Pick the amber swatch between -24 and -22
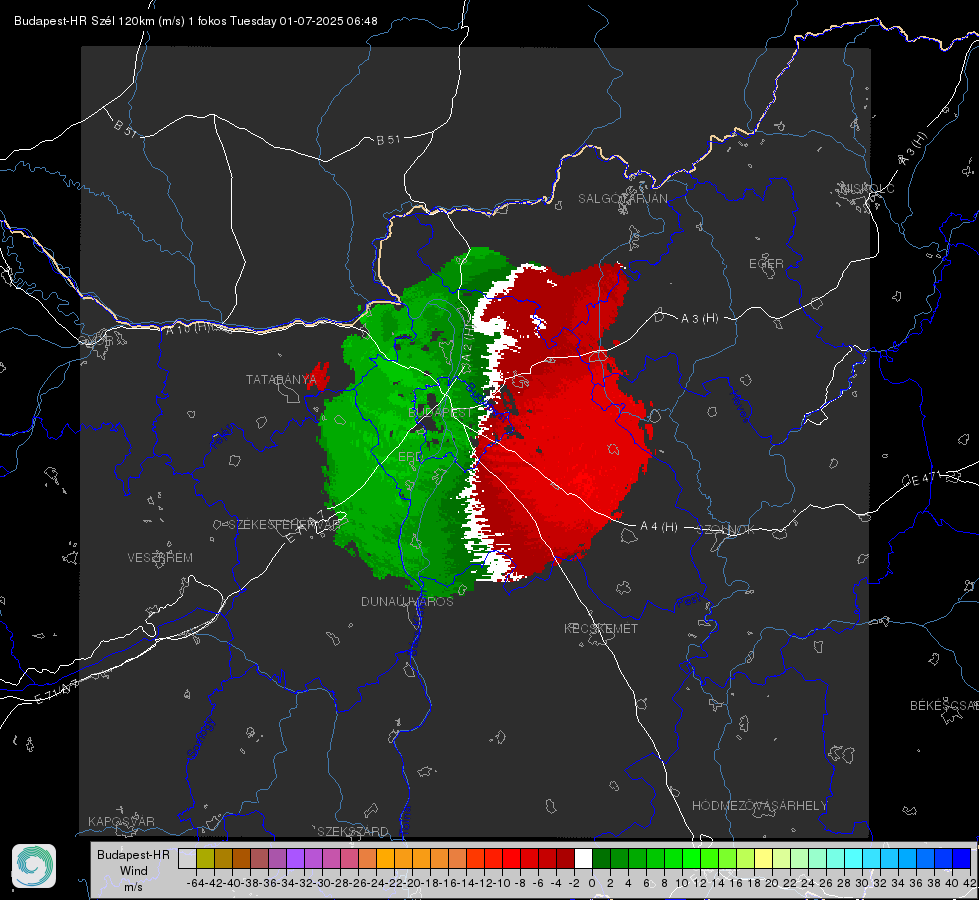979x900 pixels. coord(385,858)
